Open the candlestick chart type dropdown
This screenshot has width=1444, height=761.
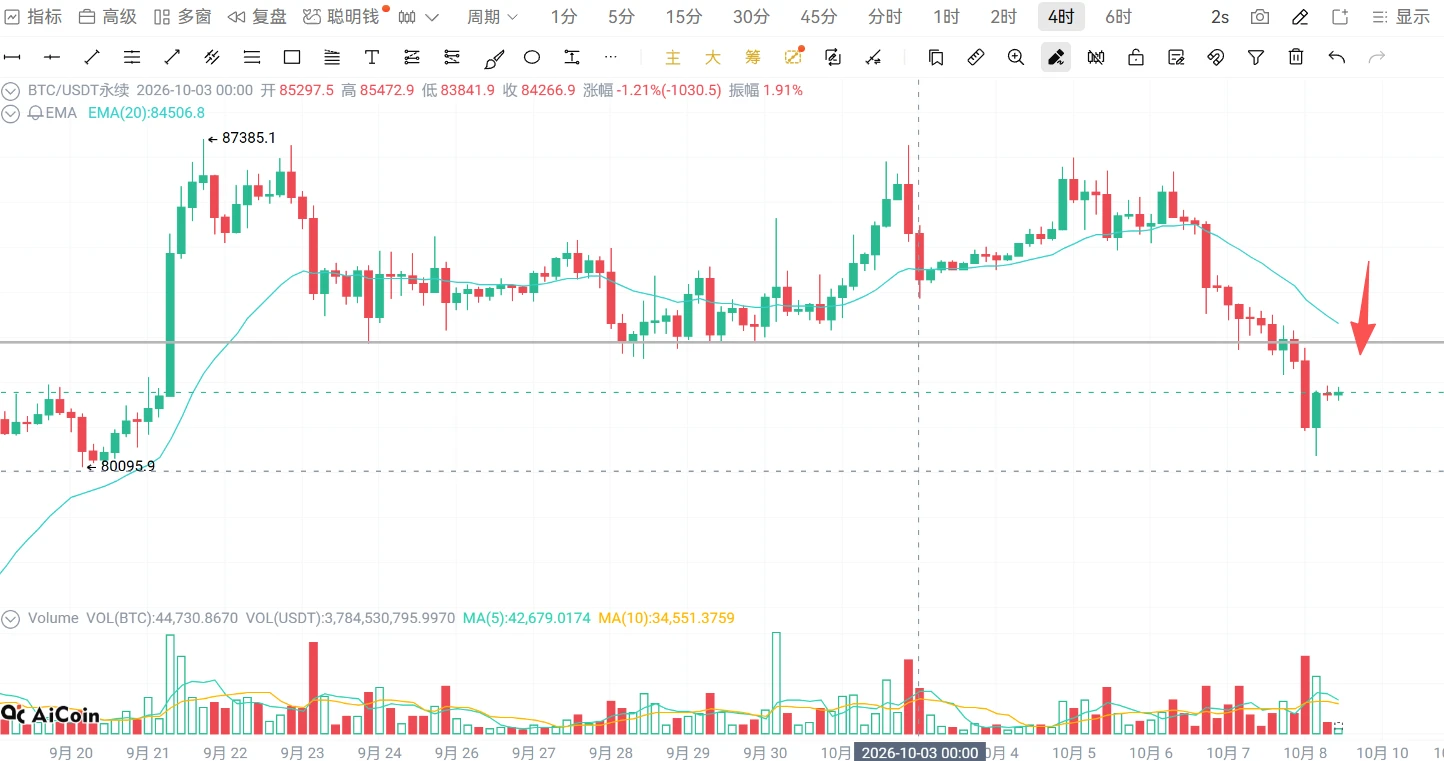tap(418, 17)
